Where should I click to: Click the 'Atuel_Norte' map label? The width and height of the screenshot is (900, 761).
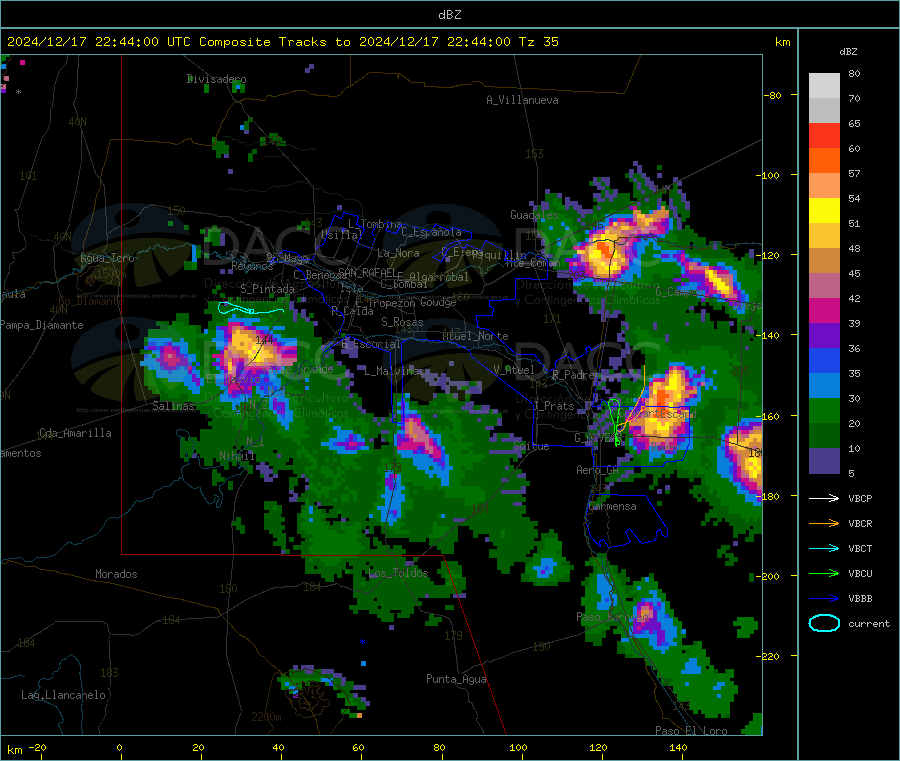[x=475, y=336]
